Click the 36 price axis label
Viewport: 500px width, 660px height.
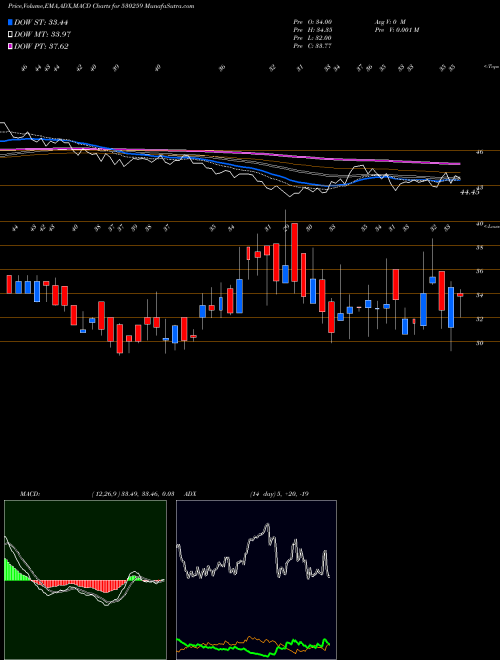pos(479,271)
